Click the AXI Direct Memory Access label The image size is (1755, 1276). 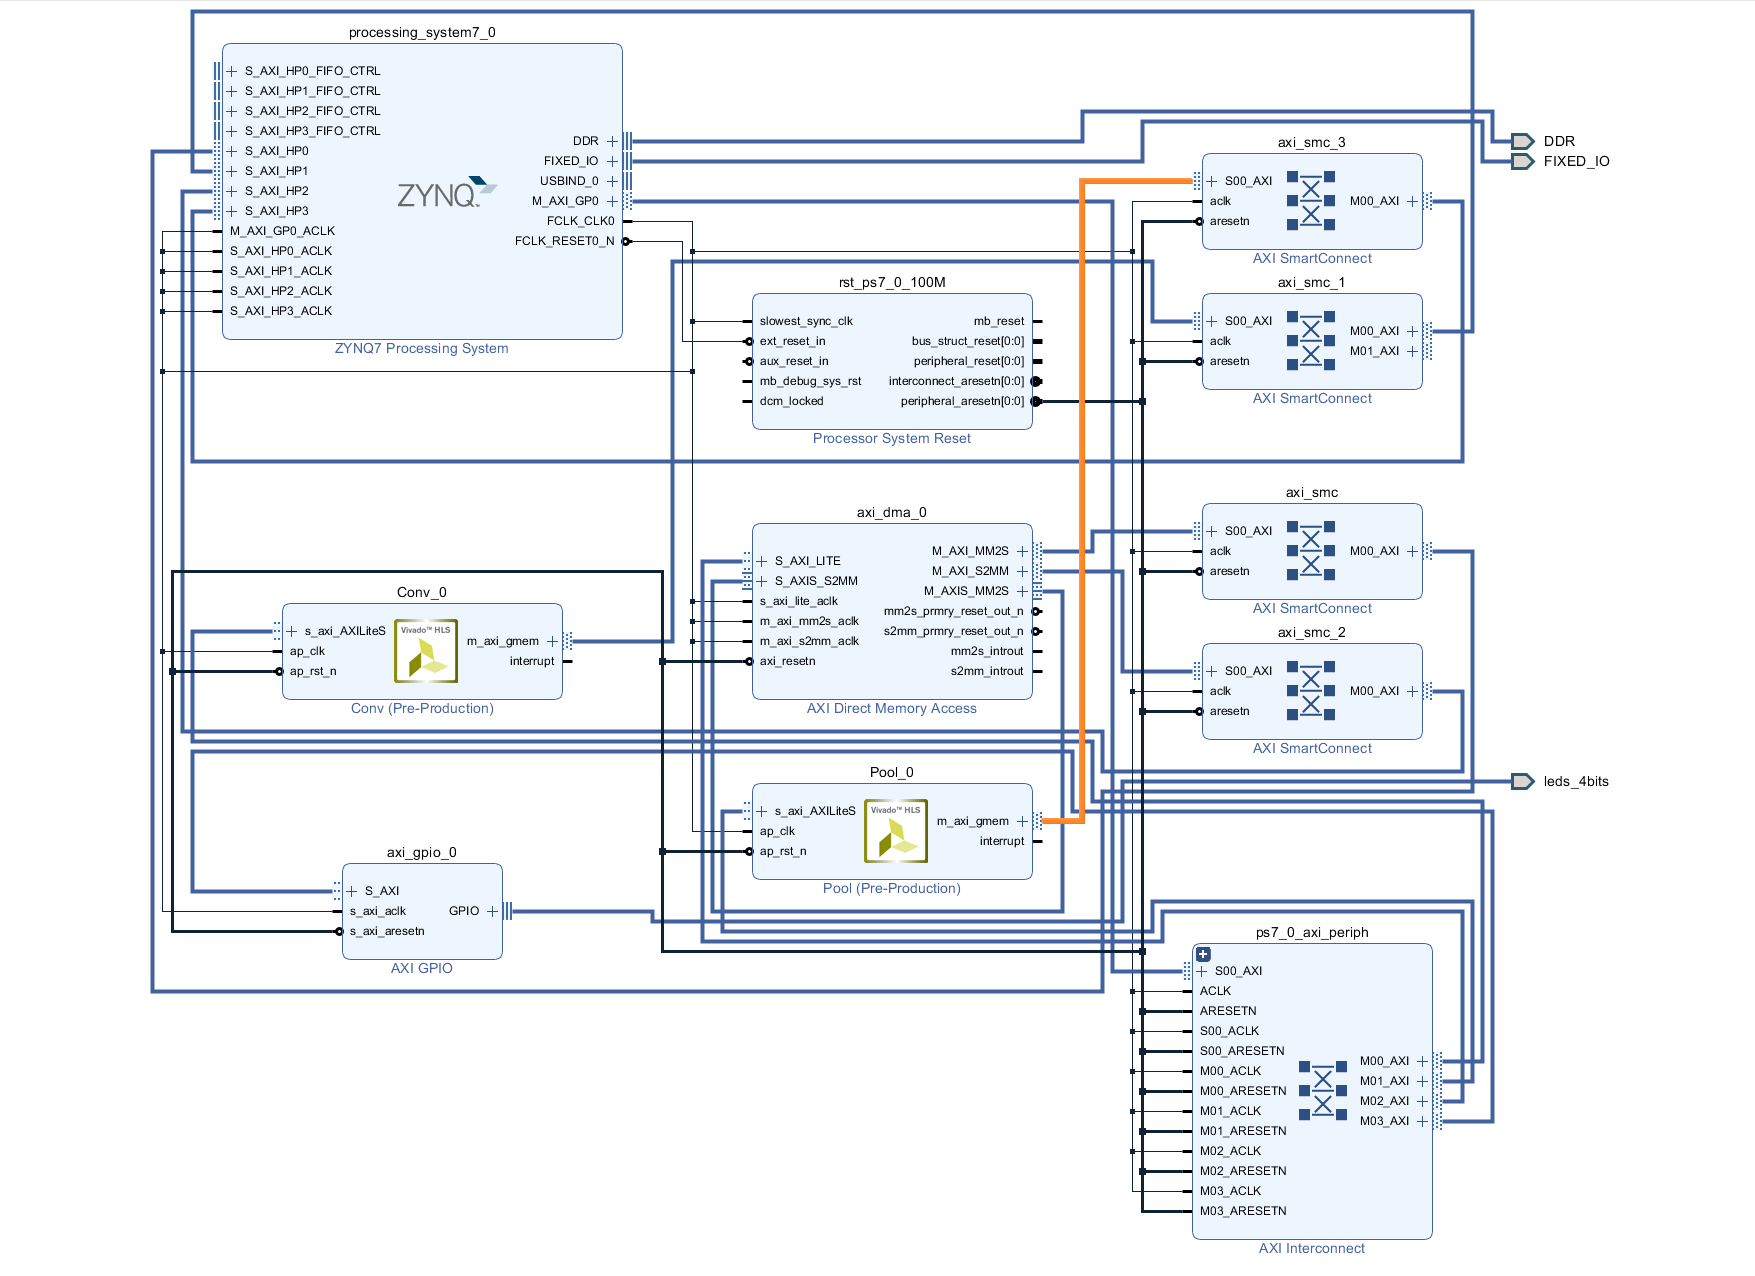892,708
